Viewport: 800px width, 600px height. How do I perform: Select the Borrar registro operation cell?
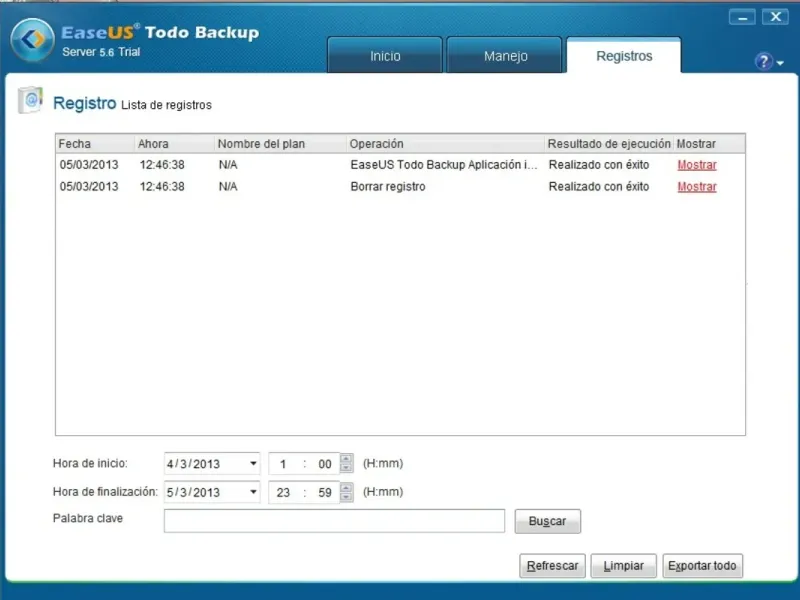pos(388,187)
